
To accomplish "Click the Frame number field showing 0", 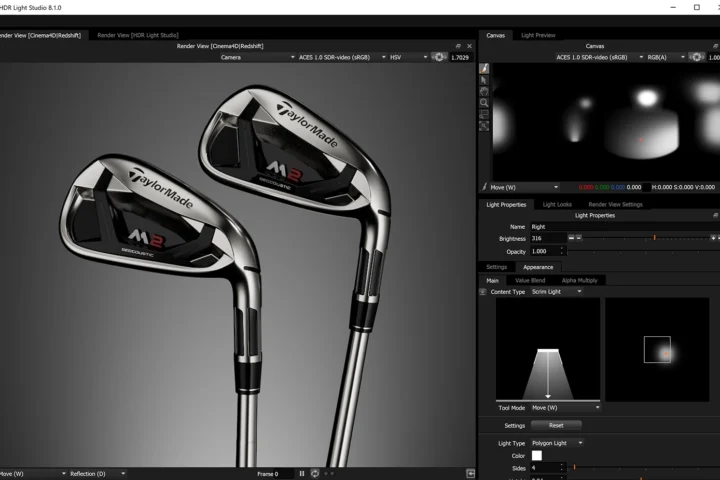I will 284,474.
